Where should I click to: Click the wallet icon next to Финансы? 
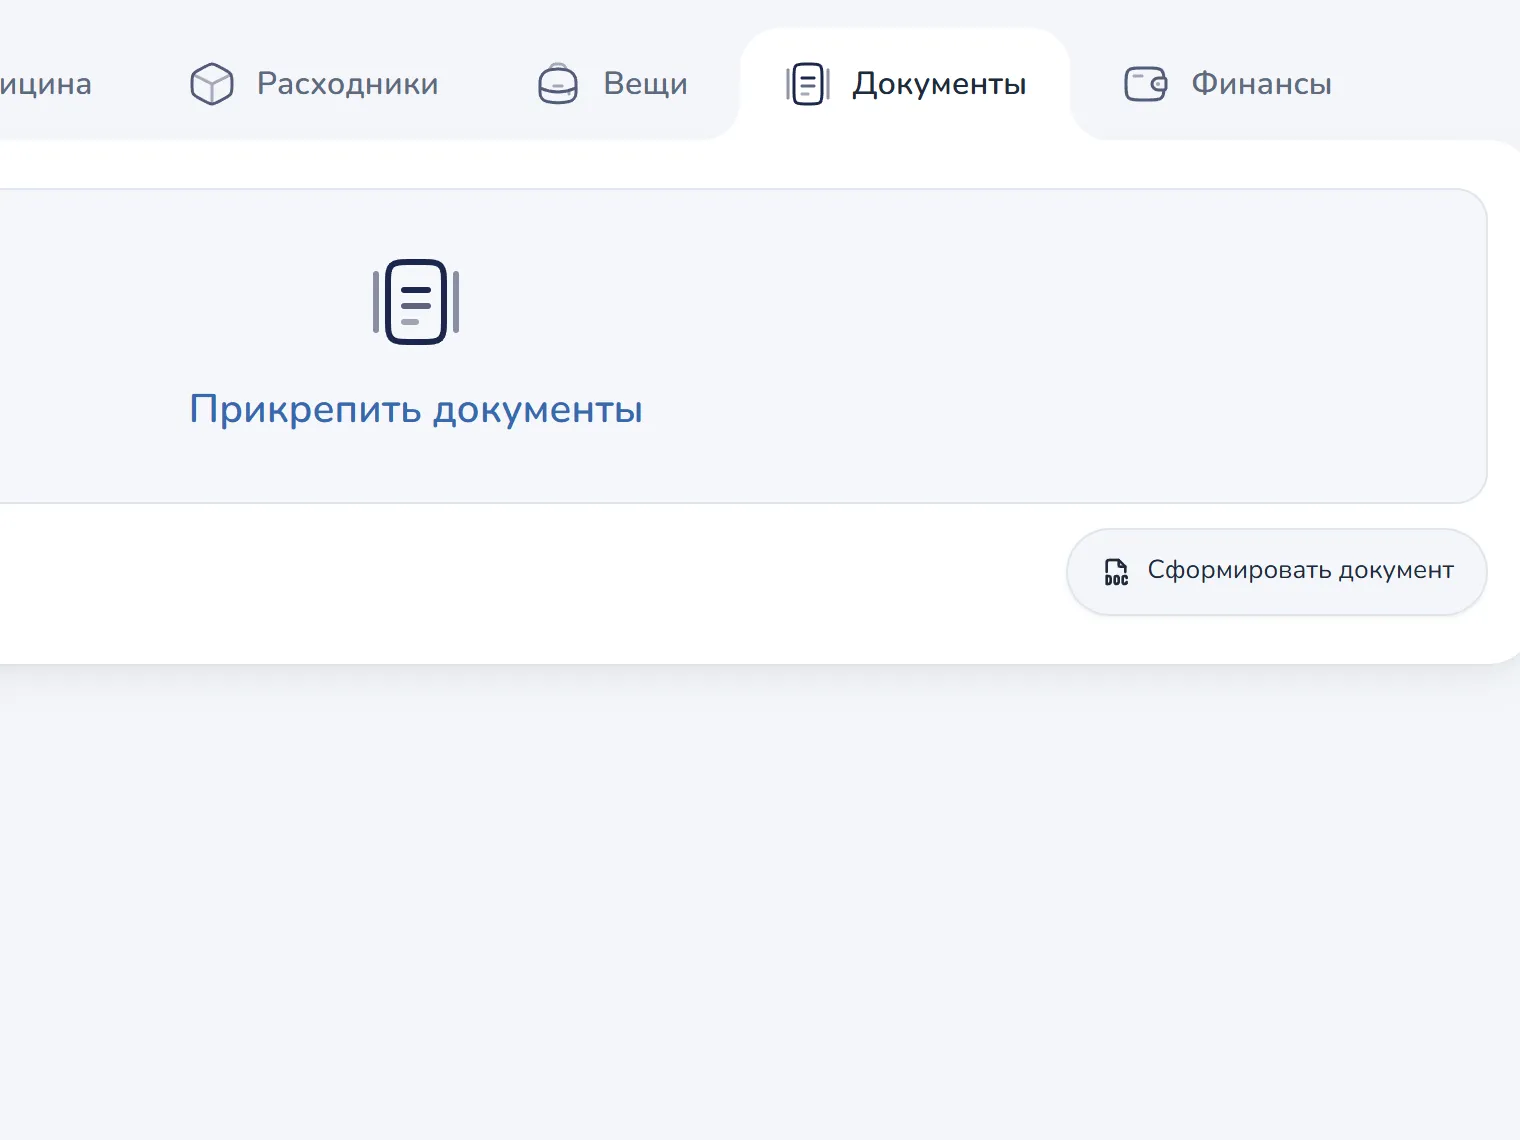[x=1146, y=84]
